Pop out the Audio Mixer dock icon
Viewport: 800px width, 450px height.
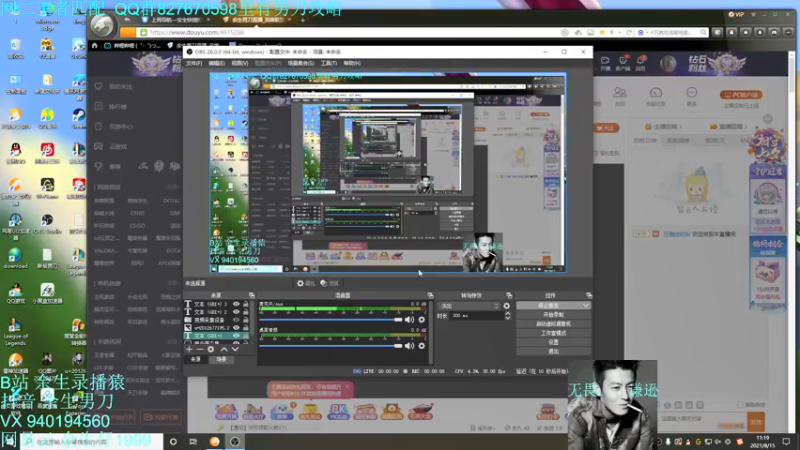[x=430, y=295]
